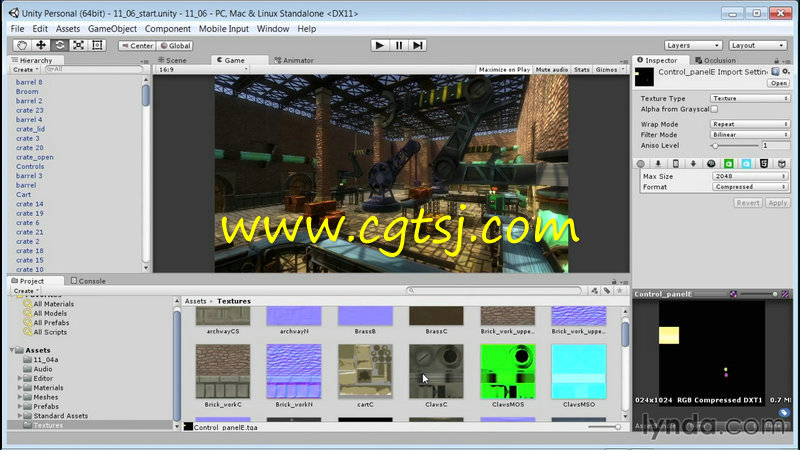The image size is (800, 450).
Task: Toggle Mute audio in Game view
Action: coord(552,69)
